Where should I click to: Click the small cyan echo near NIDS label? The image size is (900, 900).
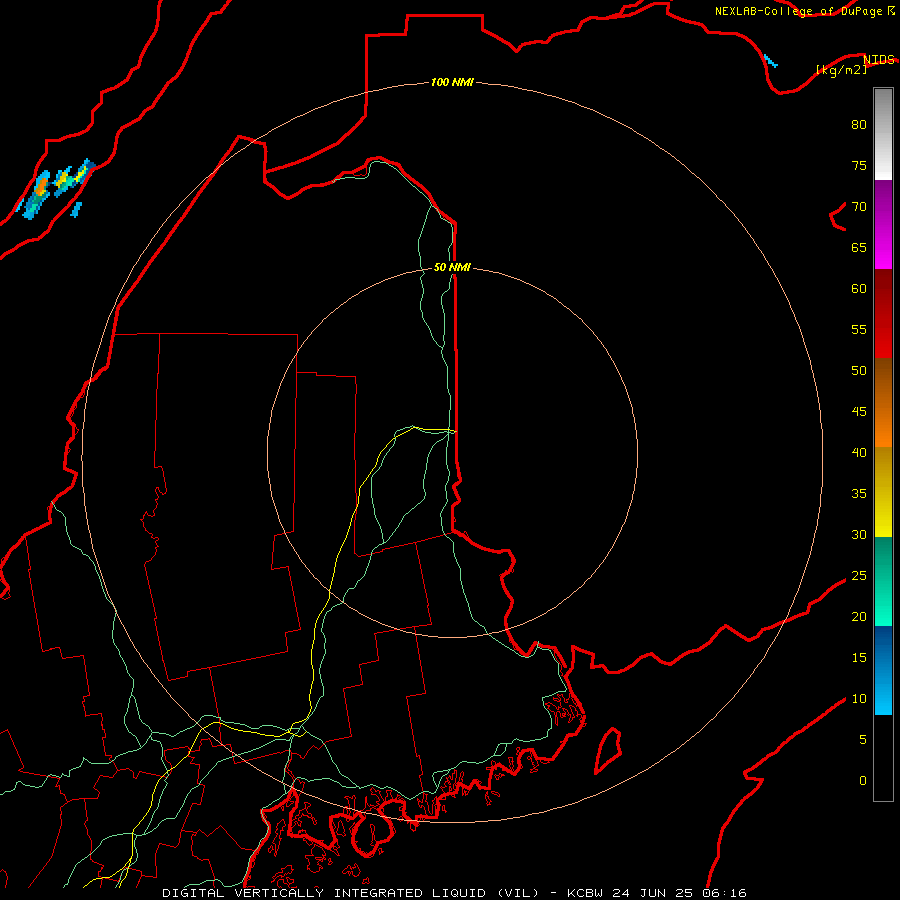pyautogui.click(x=770, y=60)
